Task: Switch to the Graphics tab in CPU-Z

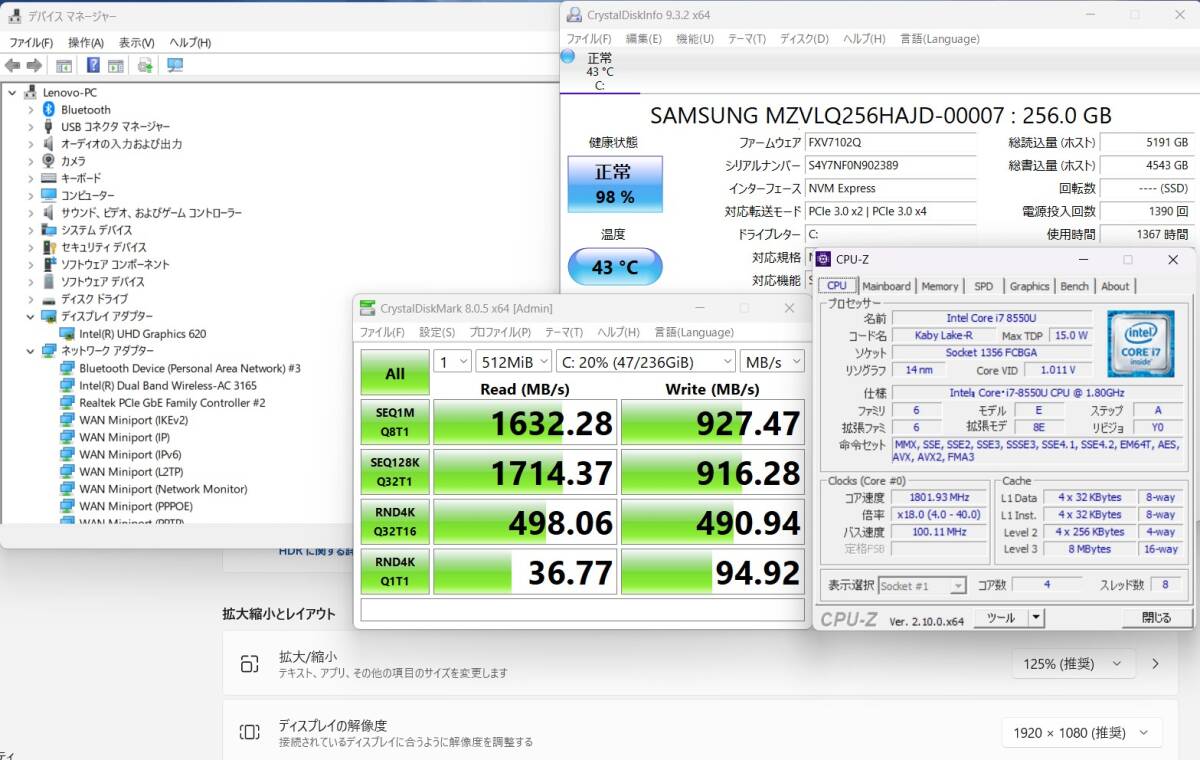Action: [1029, 286]
